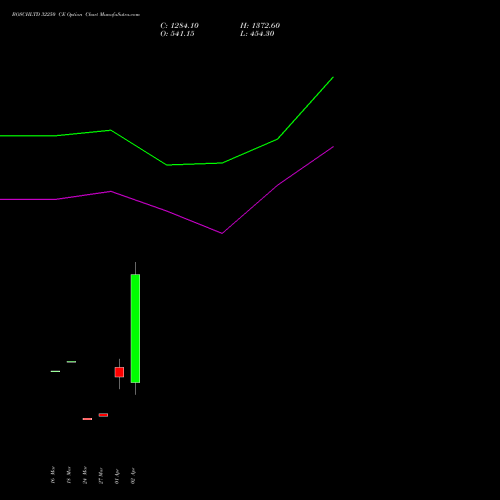Click the 24 Mar date axis label

(x=85, y=475)
